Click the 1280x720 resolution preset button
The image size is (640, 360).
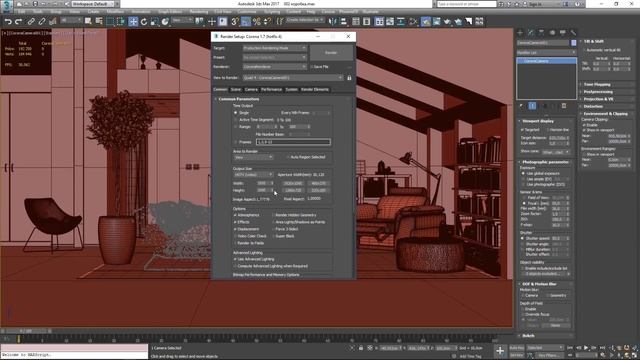click(x=293, y=191)
